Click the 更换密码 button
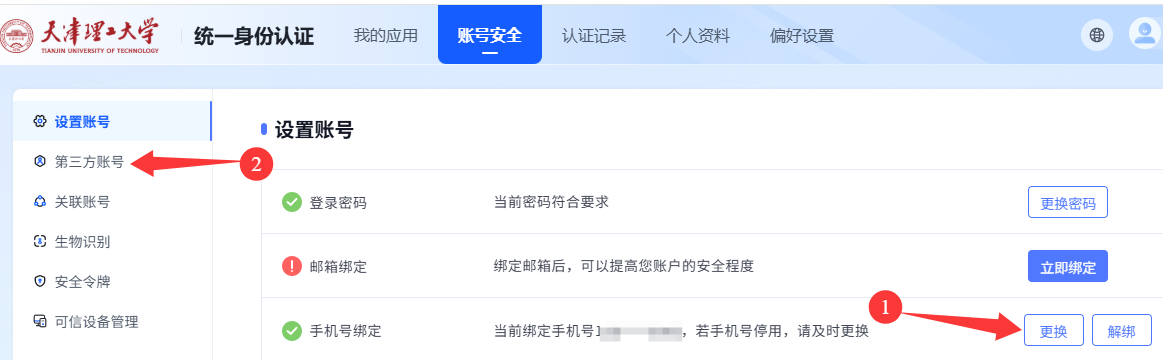Viewport: 1163px width, 360px height. pos(1068,202)
